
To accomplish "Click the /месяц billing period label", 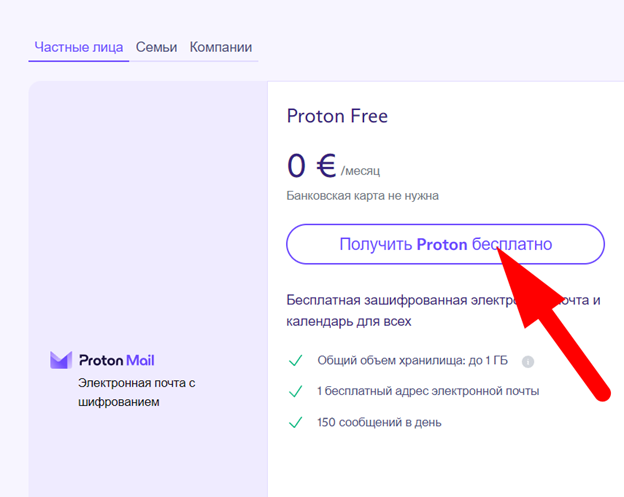I will (x=361, y=171).
